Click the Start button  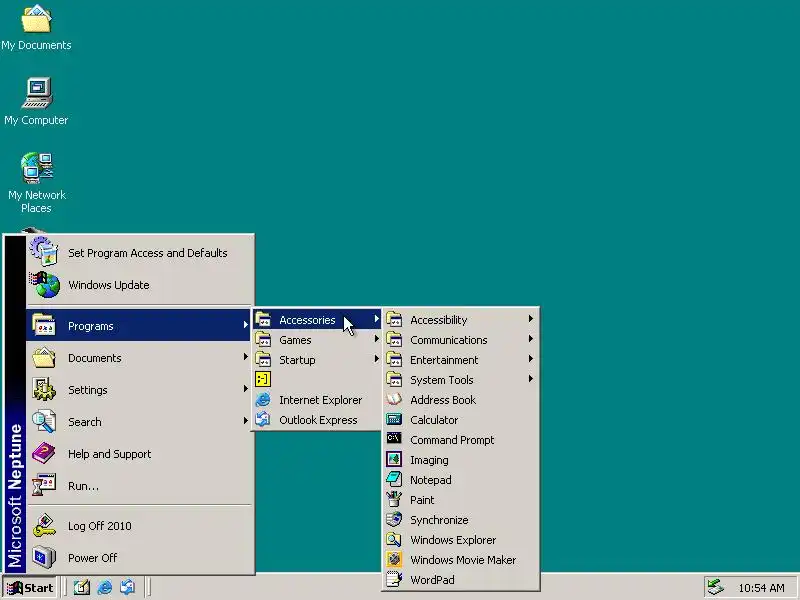pos(29,588)
